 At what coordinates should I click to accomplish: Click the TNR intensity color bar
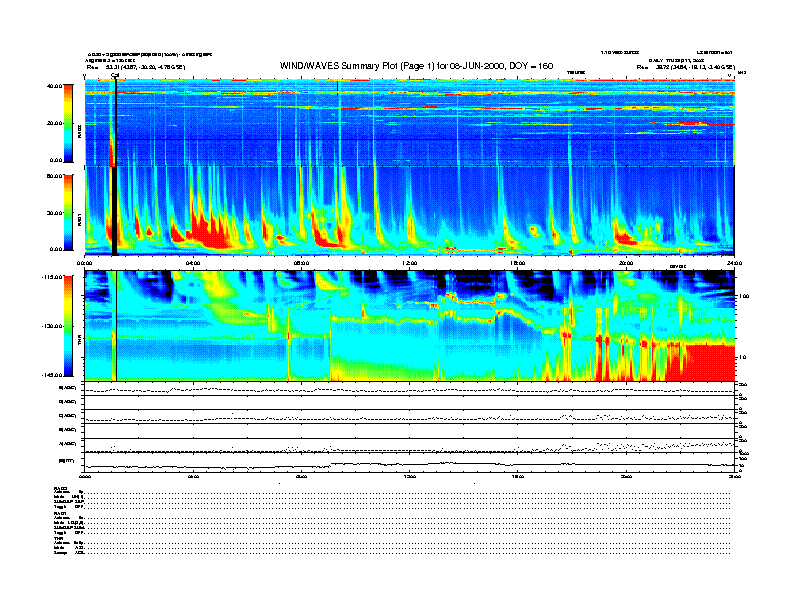click(x=68, y=326)
